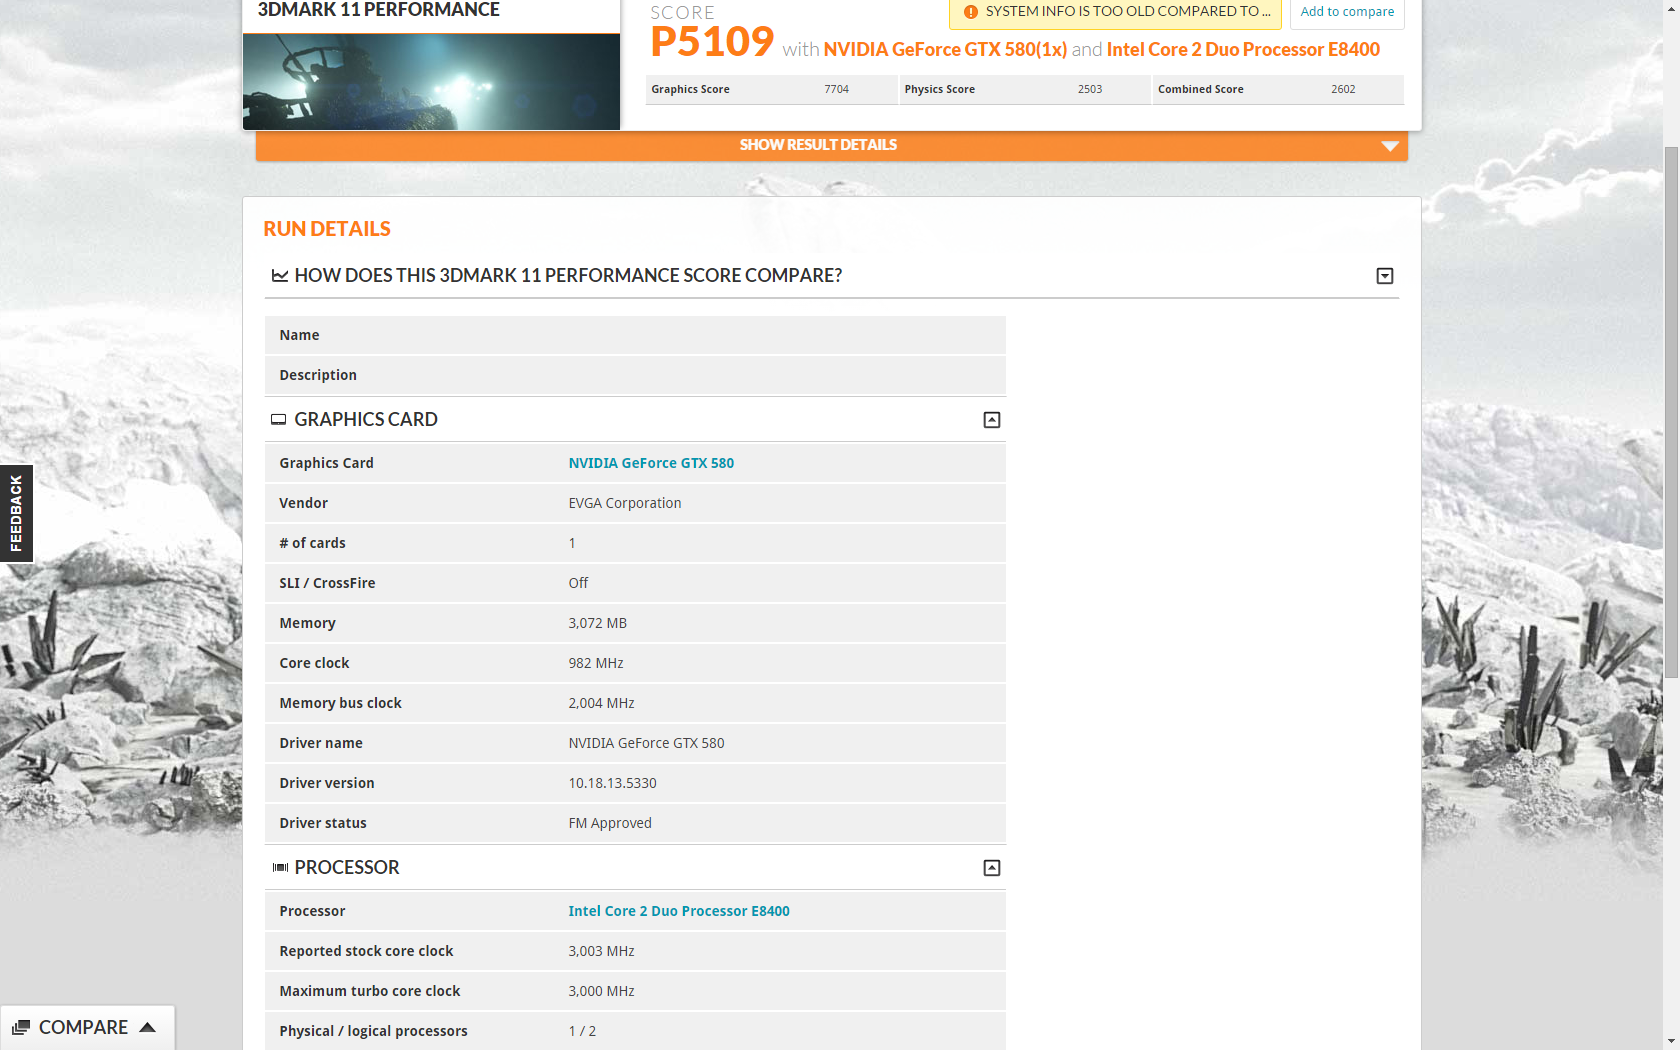
Task: Click the EVGA Corporation vendor value
Action: click(625, 503)
